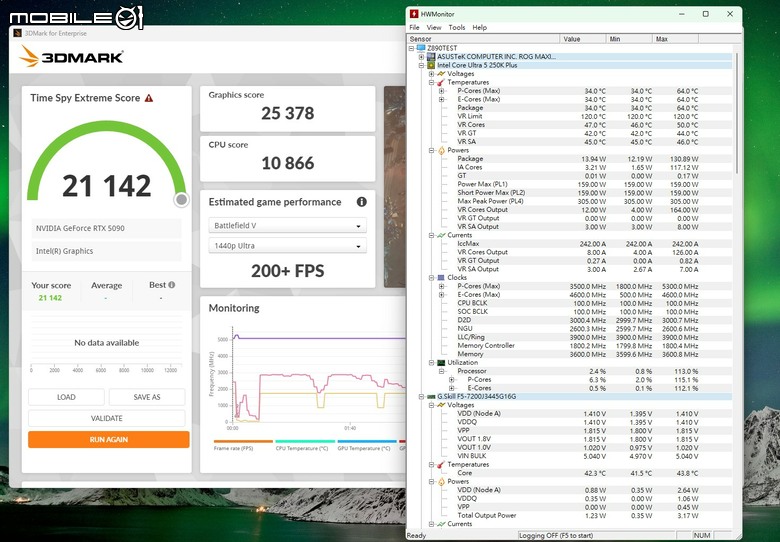This screenshot has height=542, width=780.
Task: Click the LOAD button
Action: click(66, 397)
